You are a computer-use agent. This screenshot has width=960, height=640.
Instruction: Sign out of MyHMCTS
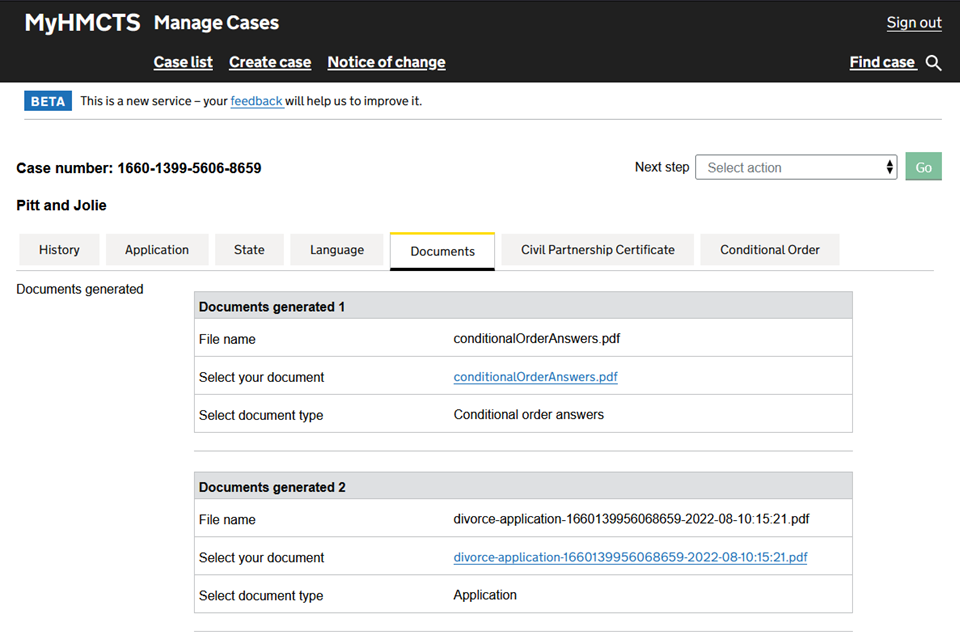coord(914,23)
